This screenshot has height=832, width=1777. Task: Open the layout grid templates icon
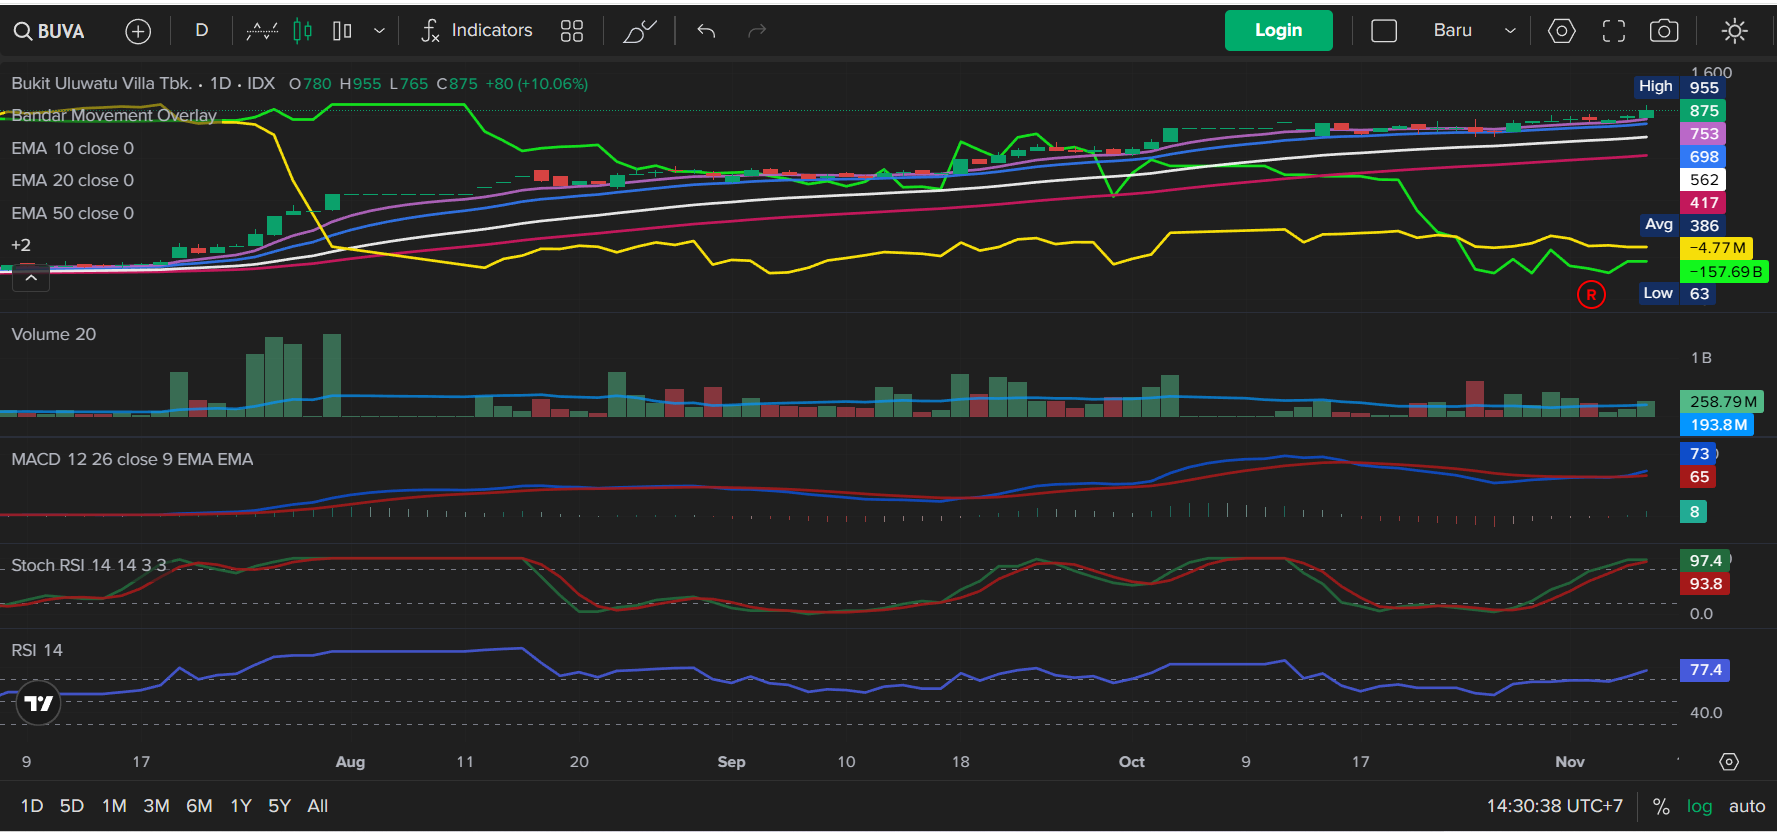tap(571, 31)
